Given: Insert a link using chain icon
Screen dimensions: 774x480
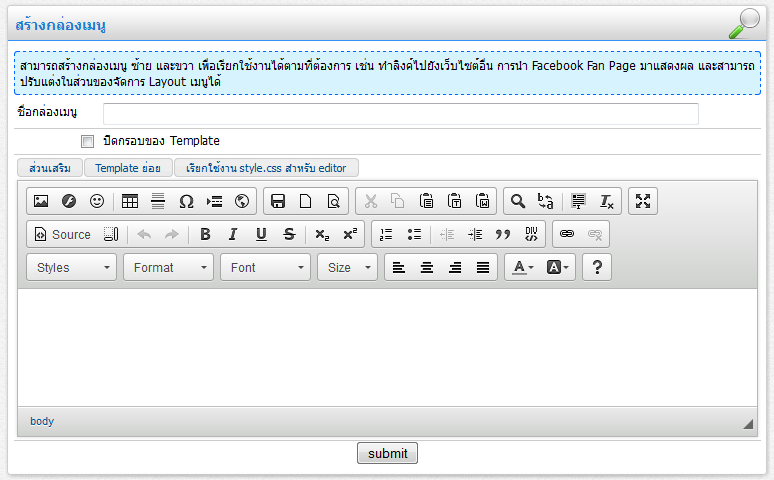Looking at the screenshot, I should pyautogui.click(x=567, y=234).
